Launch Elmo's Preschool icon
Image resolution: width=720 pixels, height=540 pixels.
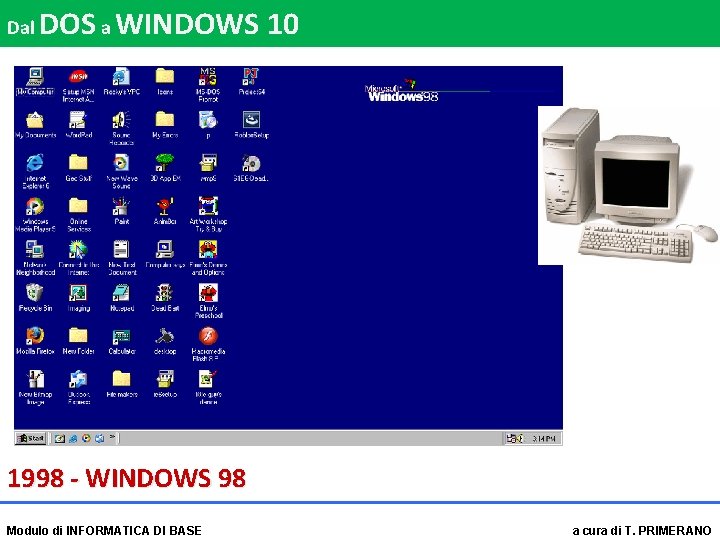208,301
